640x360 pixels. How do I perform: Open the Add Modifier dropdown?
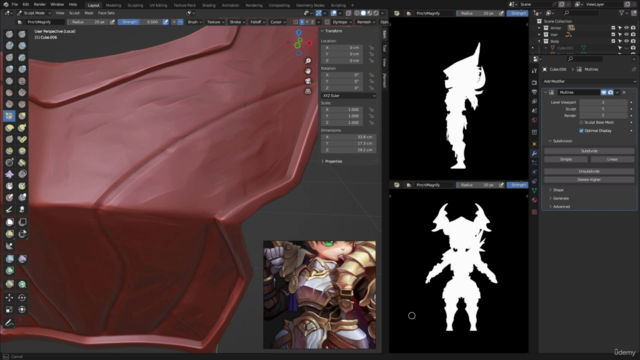tap(589, 81)
